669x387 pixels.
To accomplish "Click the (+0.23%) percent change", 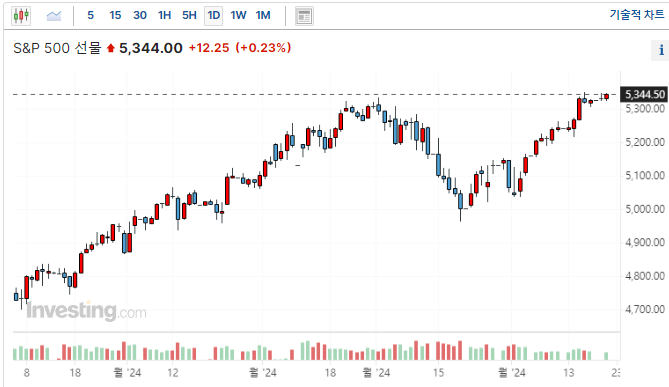I will [x=263, y=48].
